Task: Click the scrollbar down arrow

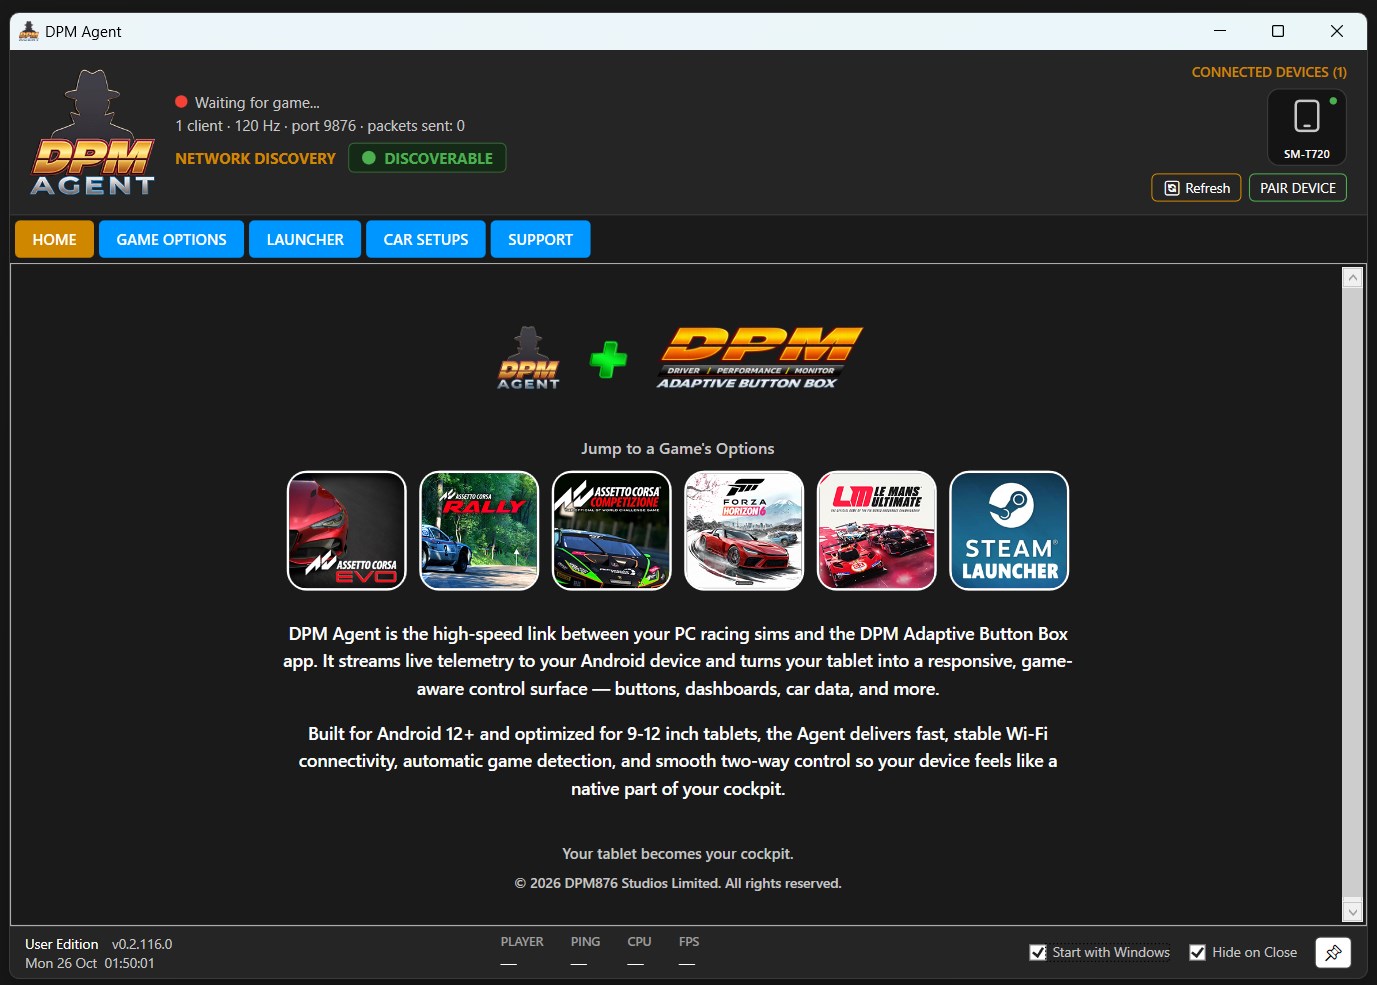Action: tap(1353, 911)
